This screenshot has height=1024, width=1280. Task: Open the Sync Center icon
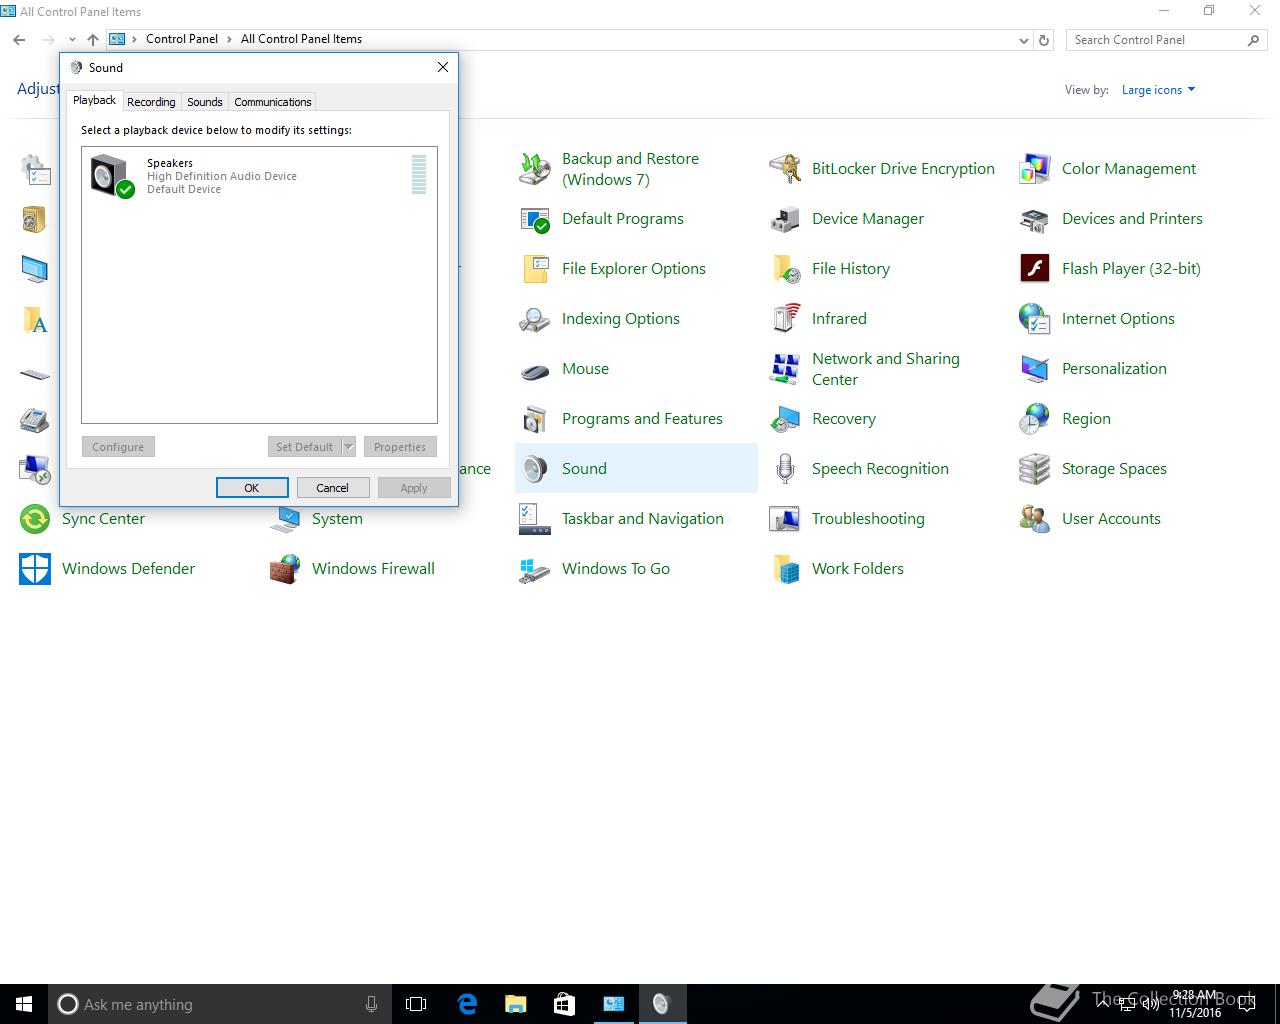tap(35, 519)
